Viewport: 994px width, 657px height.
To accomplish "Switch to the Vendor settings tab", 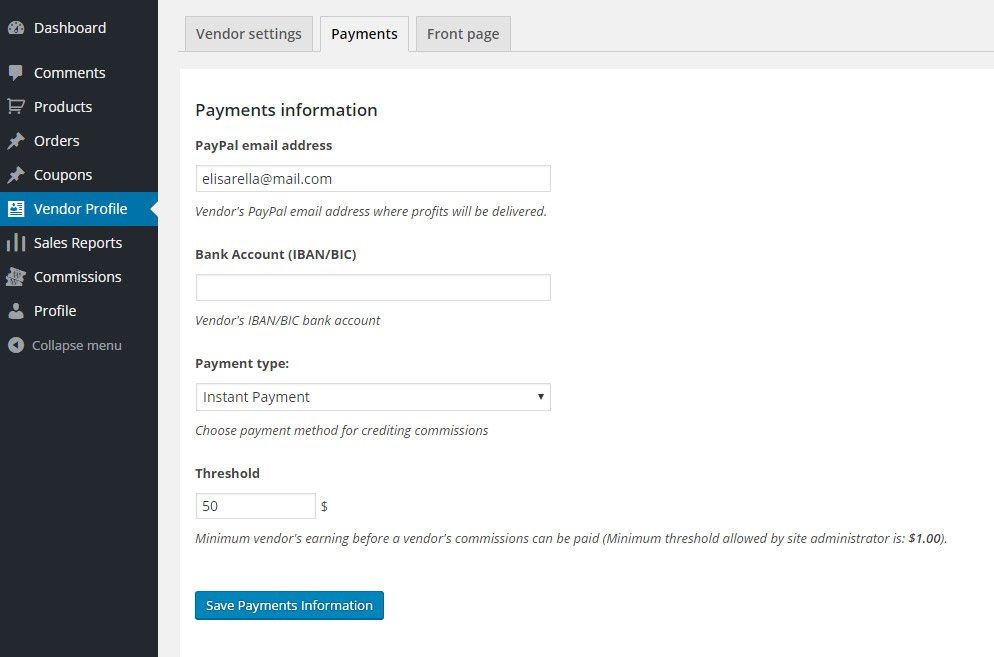I will (x=248, y=34).
